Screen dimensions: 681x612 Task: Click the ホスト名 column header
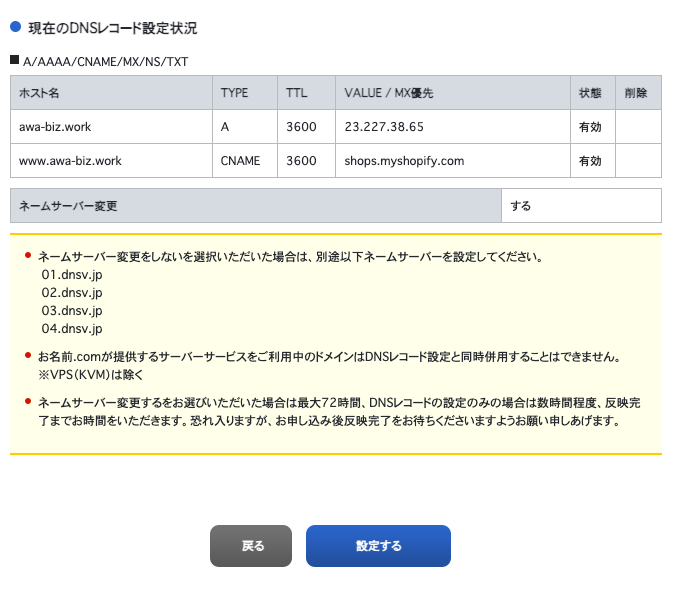point(111,93)
